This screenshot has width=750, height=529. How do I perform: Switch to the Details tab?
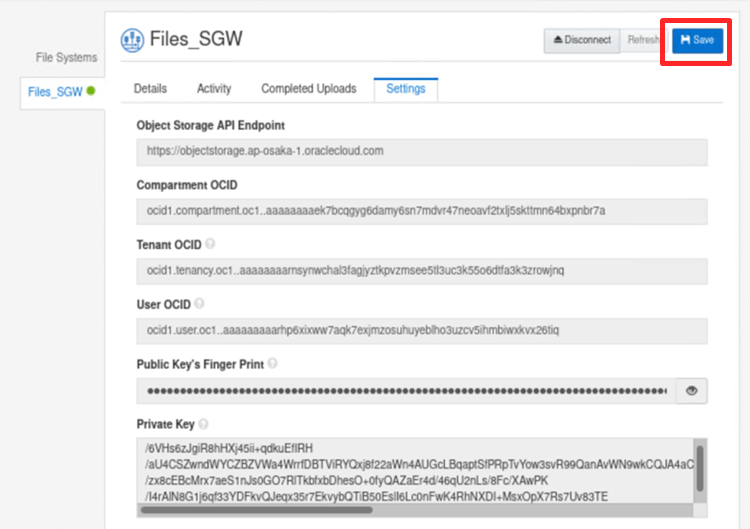coord(150,89)
